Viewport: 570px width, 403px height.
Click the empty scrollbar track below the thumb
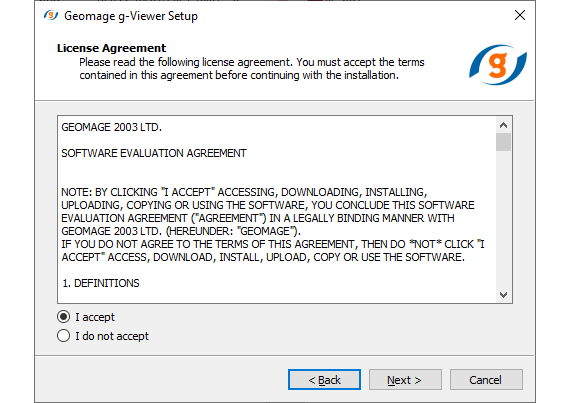pyautogui.click(x=503, y=219)
